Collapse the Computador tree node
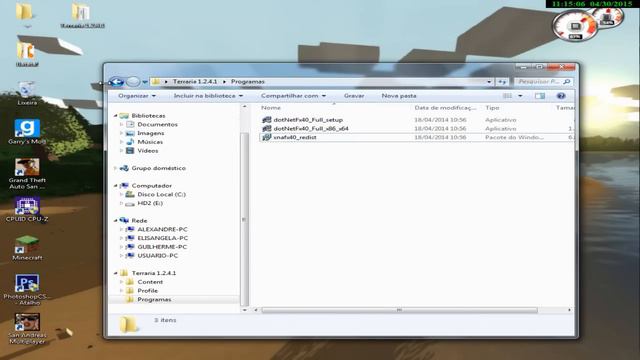This screenshot has width=640, height=360. click(x=116, y=186)
